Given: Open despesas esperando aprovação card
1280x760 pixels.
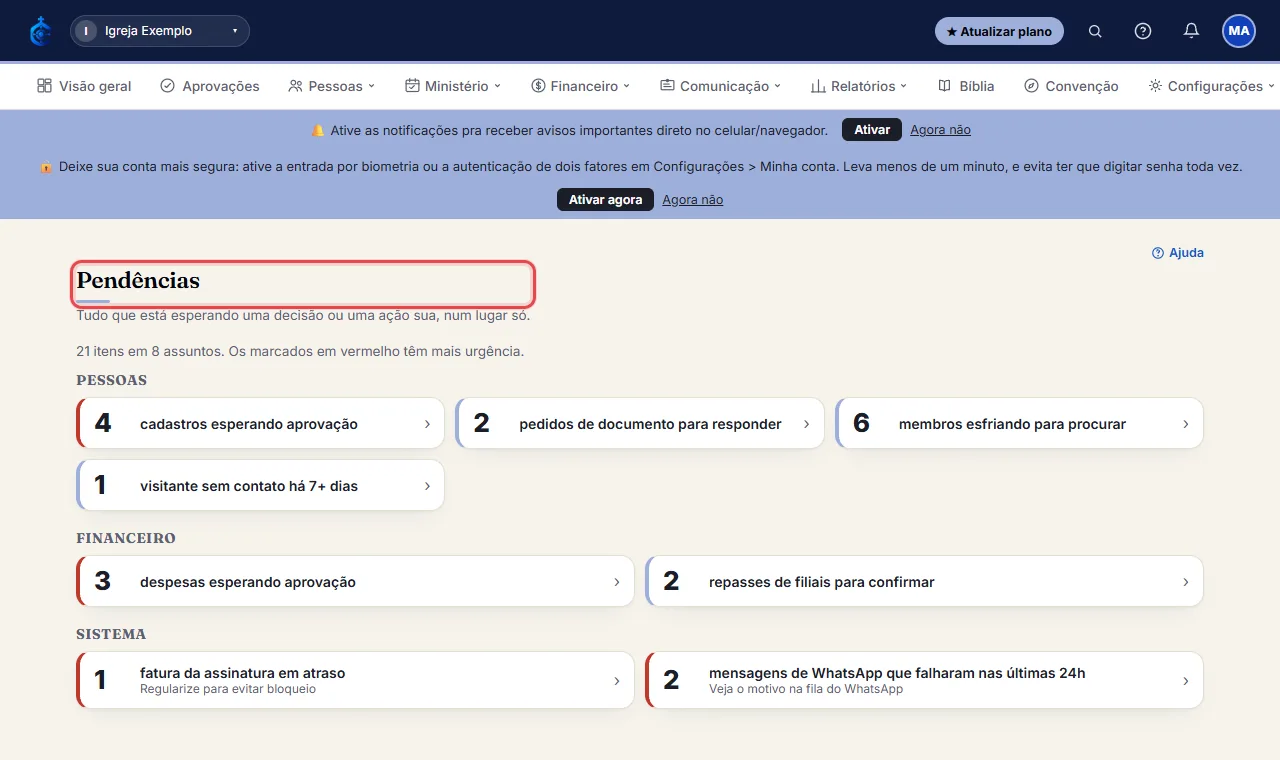Looking at the screenshot, I should (355, 582).
